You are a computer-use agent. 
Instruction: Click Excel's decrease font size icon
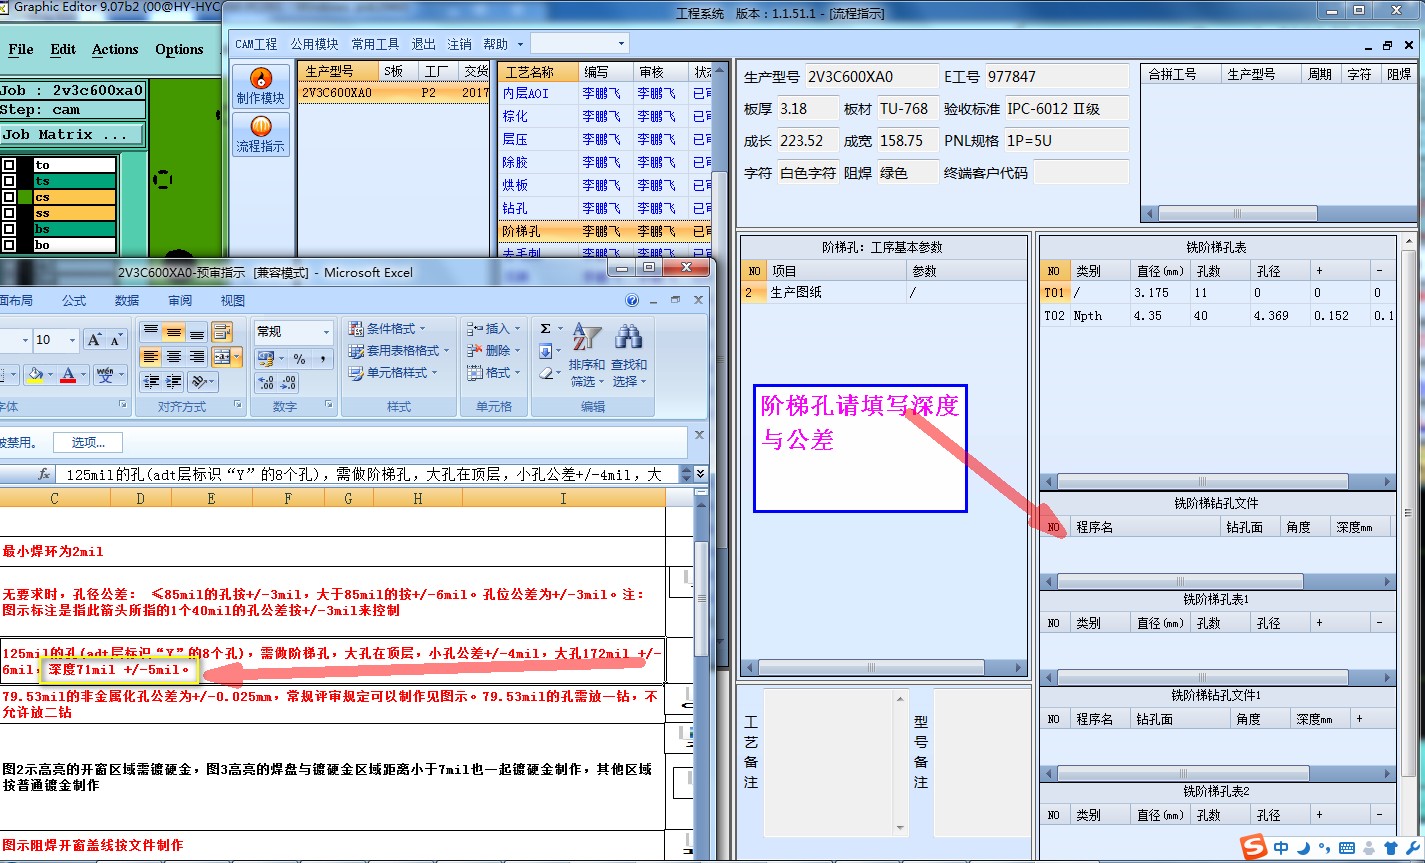pos(115,340)
